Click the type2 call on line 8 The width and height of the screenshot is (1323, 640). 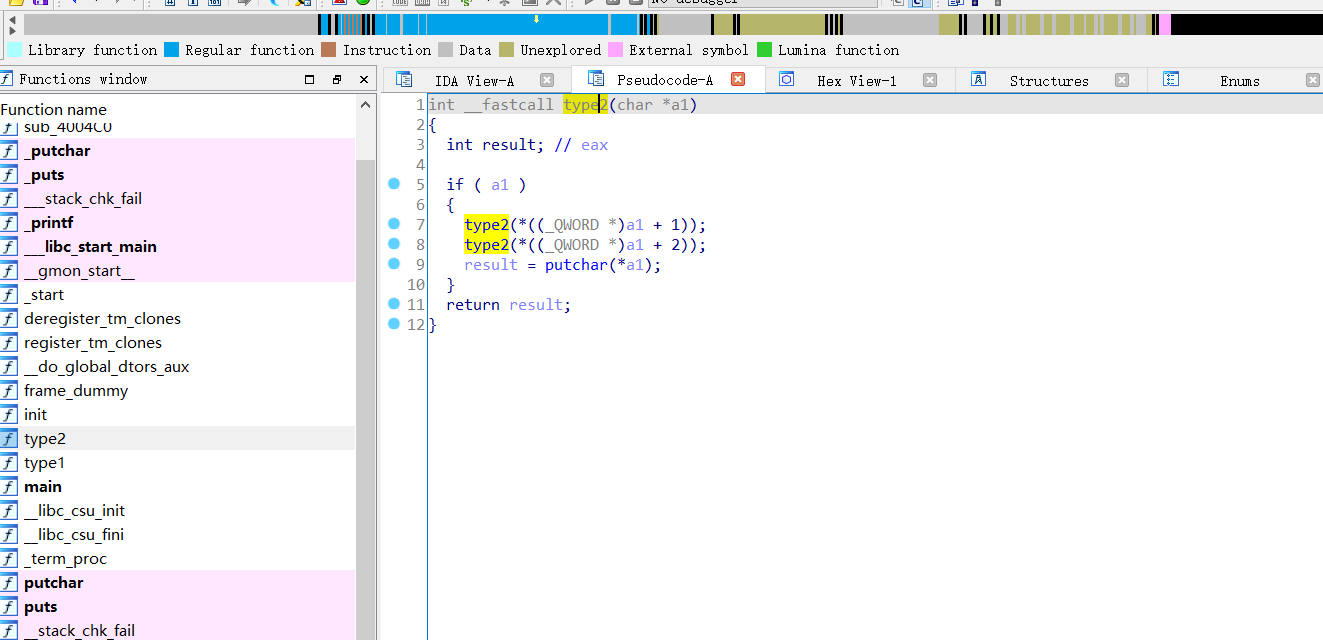(487, 245)
